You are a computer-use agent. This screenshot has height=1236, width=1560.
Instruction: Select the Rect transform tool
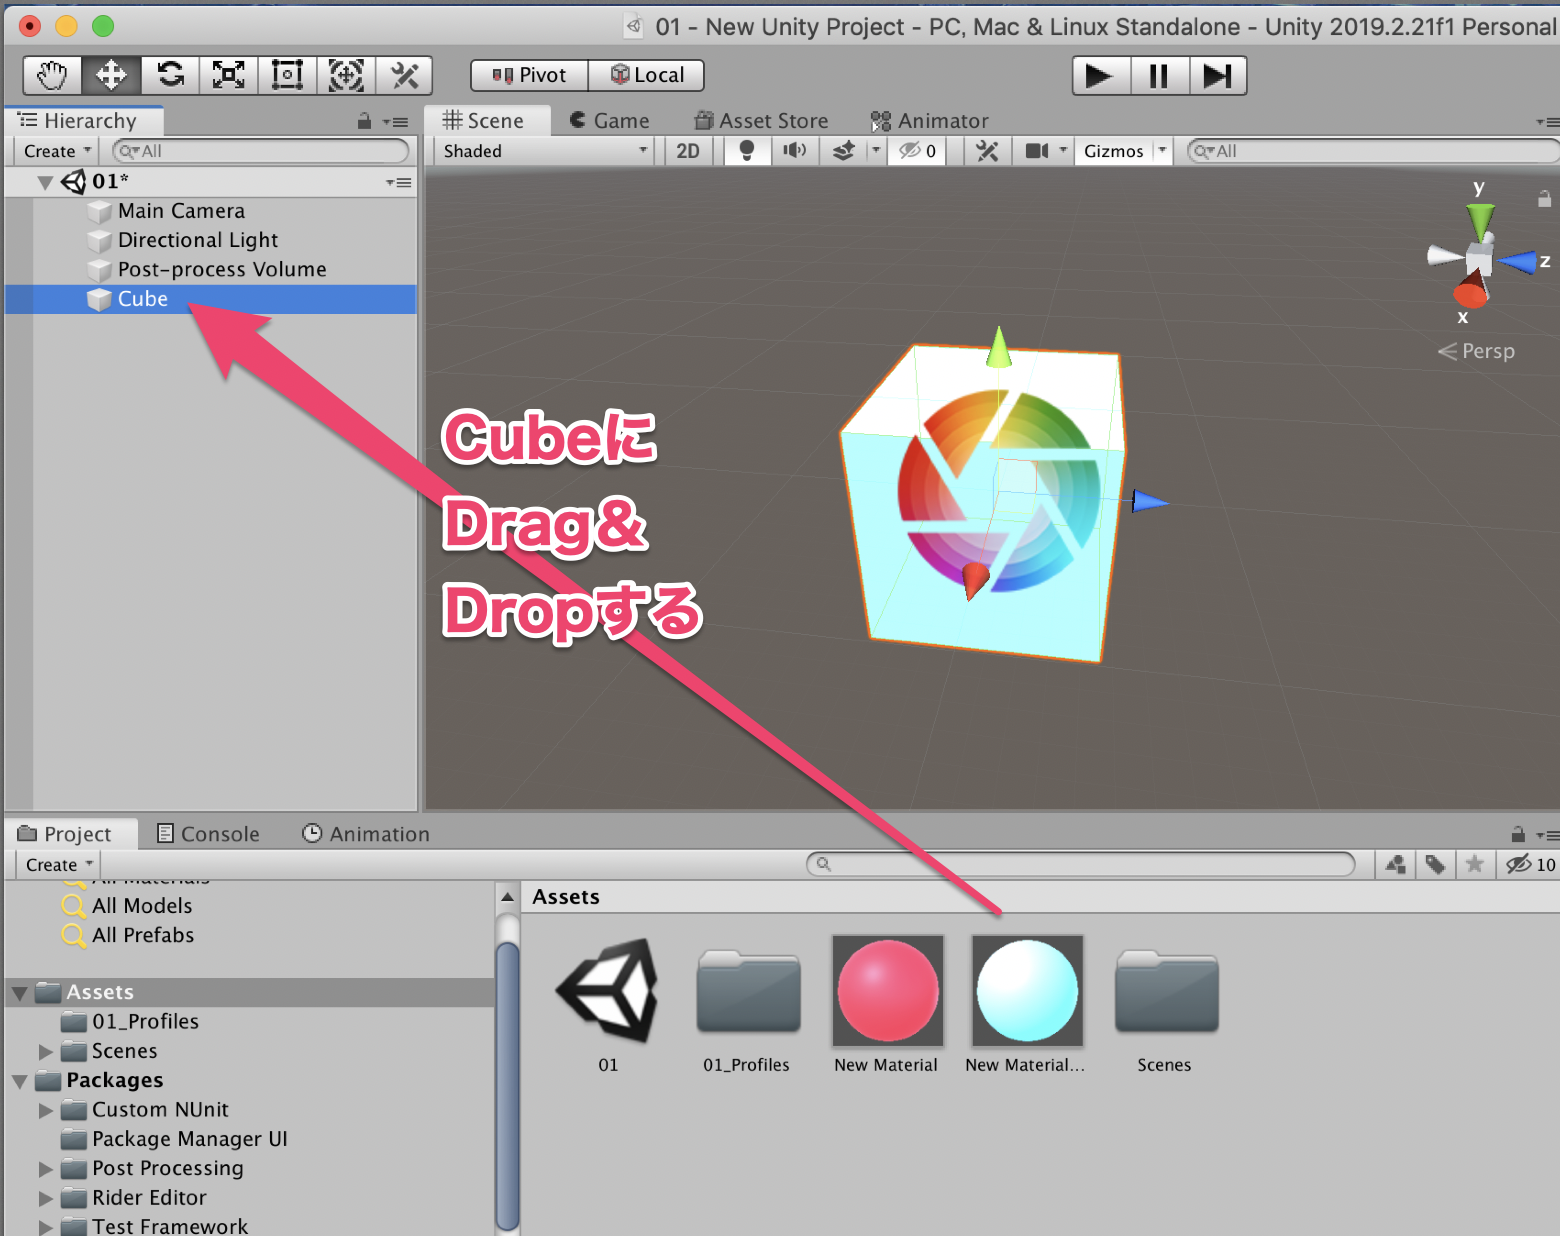pyautogui.click(x=288, y=75)
